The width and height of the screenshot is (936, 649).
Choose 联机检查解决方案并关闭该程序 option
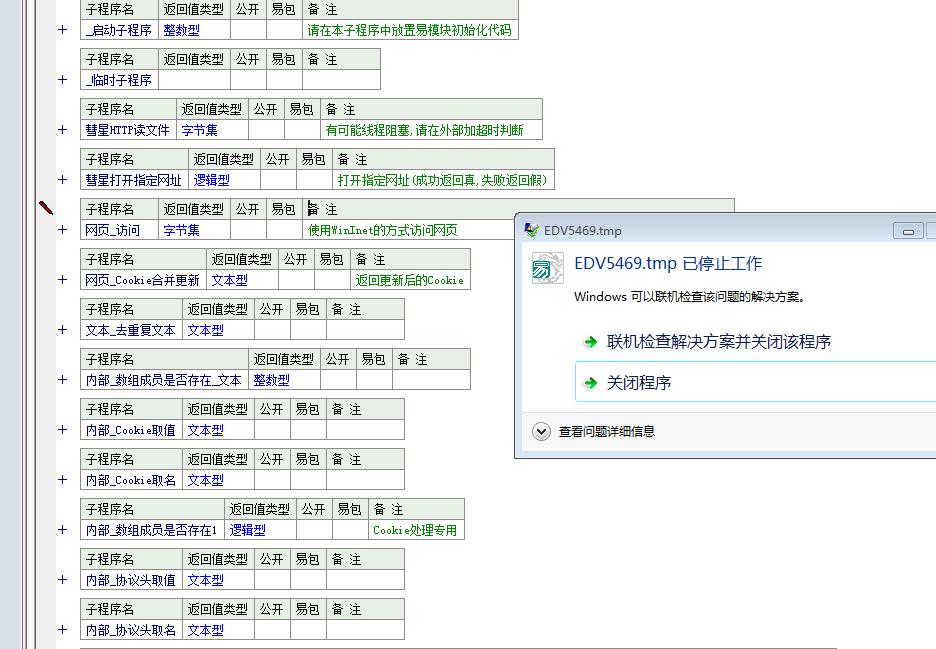click(x=719, y=342)
